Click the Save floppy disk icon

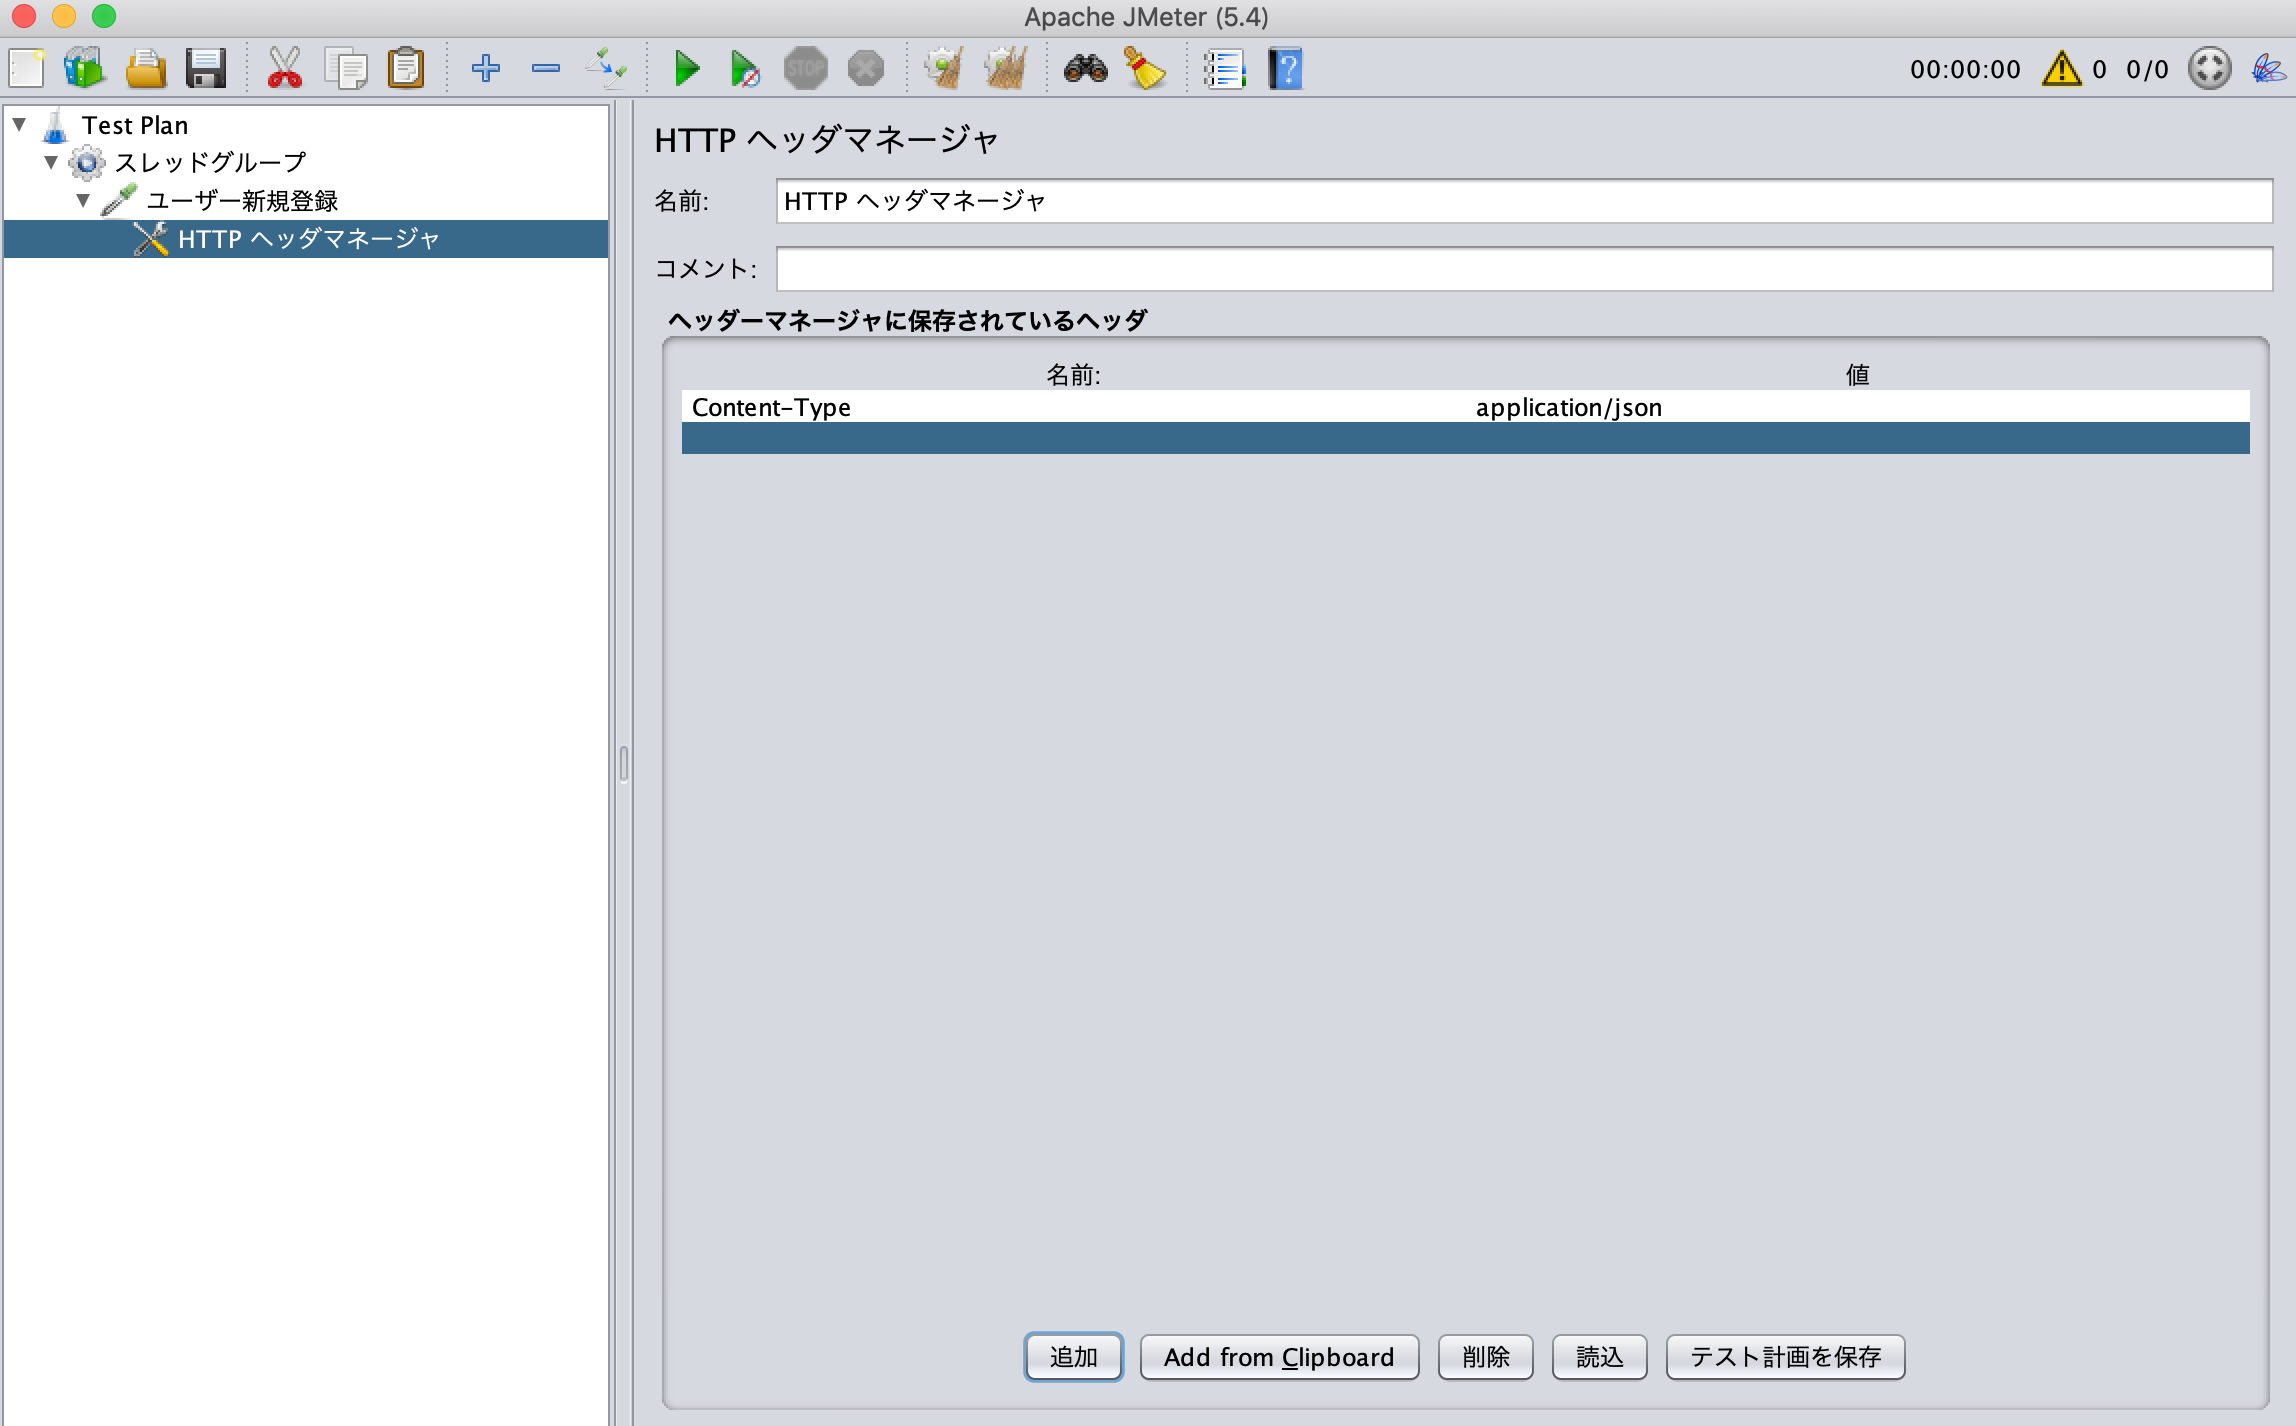point(206,69)
